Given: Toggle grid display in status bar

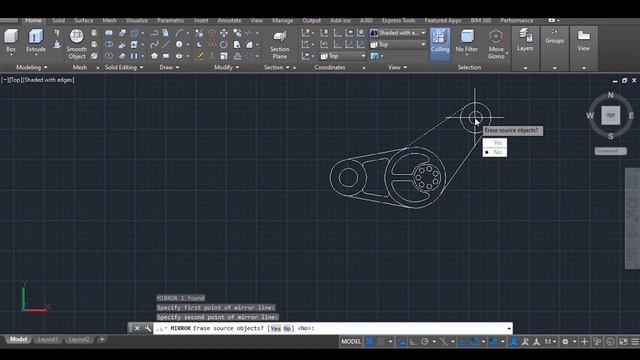Looking at the screenshot, I should [x=370, y=342].
